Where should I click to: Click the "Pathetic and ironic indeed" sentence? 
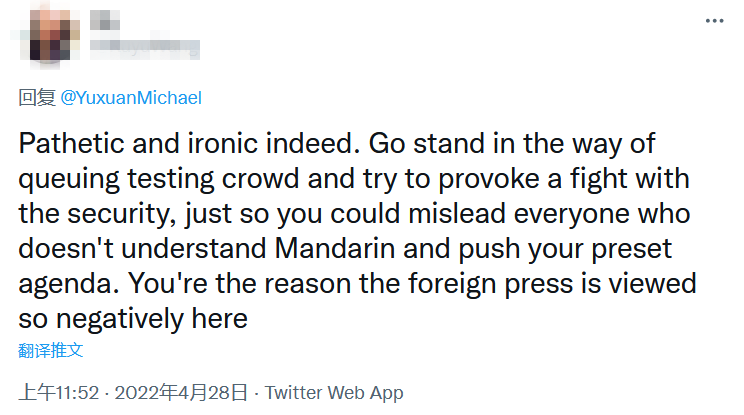coord(190,142)
